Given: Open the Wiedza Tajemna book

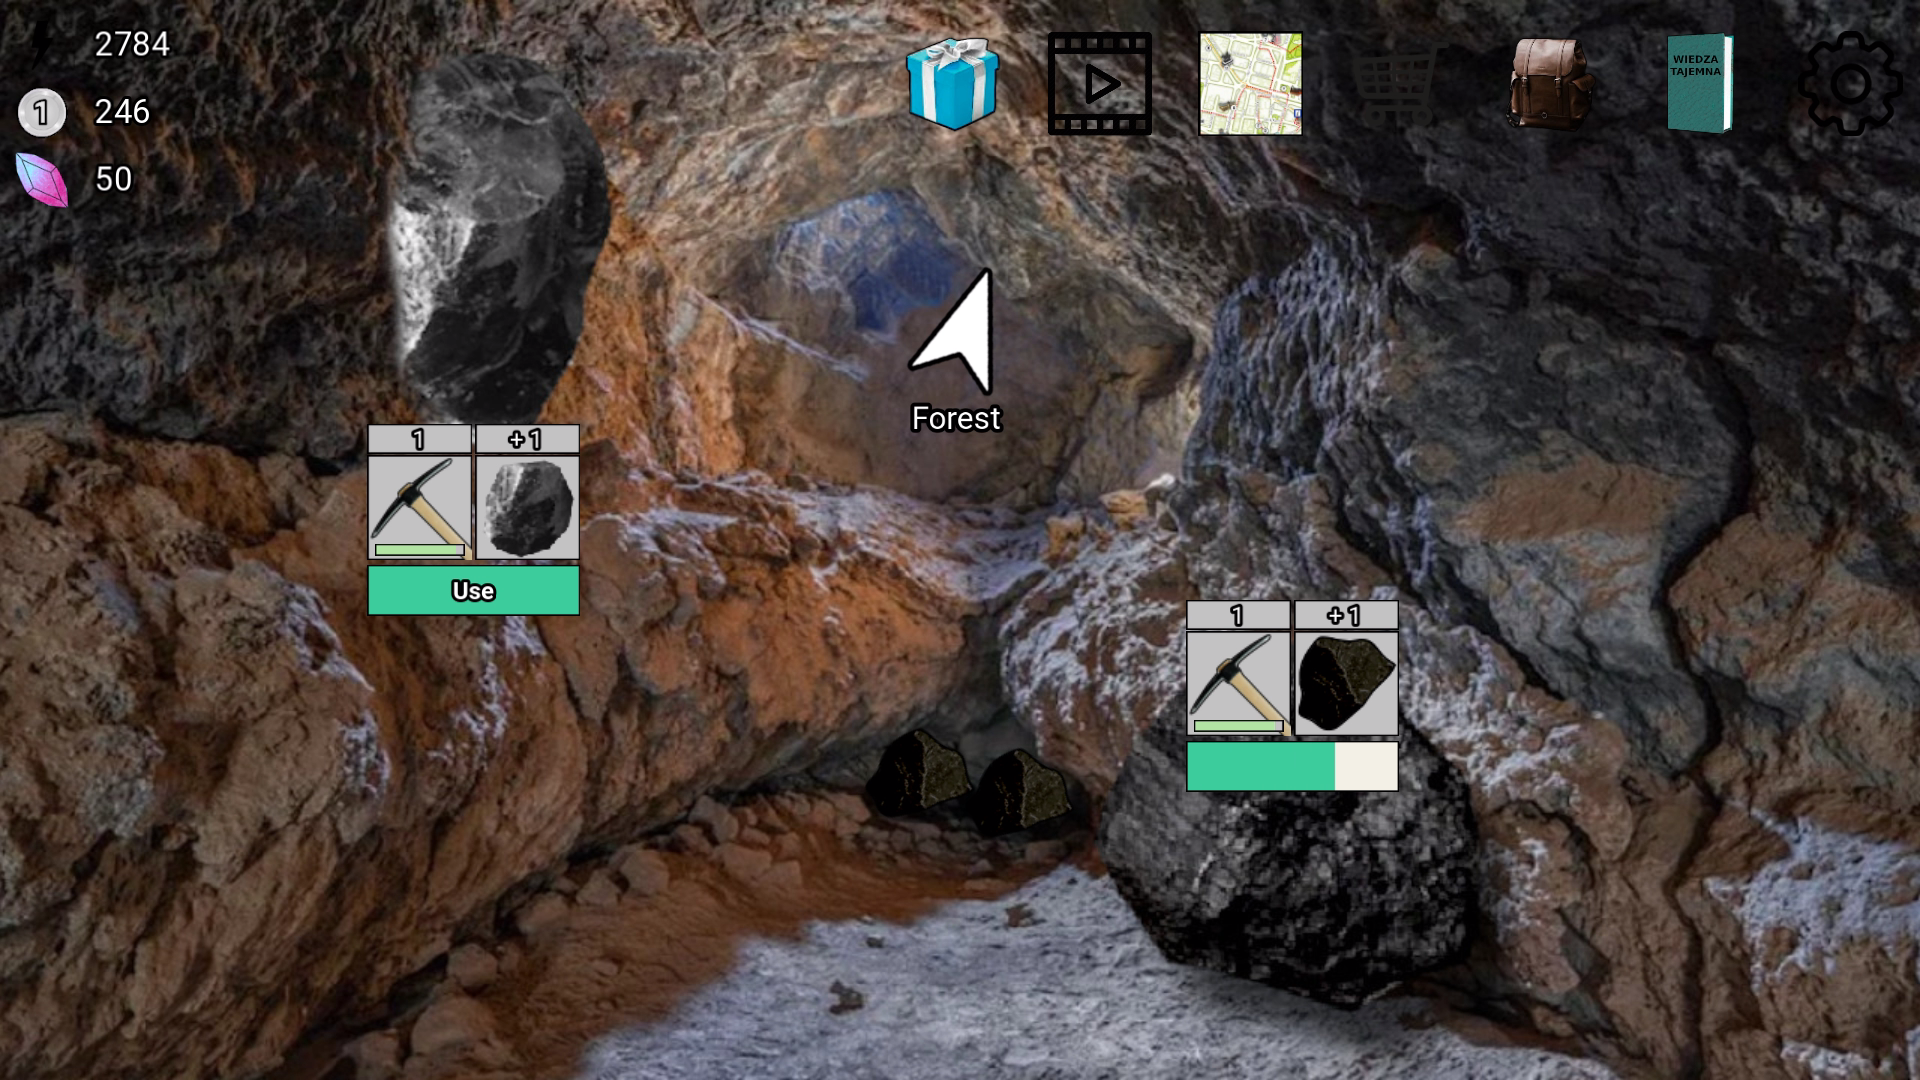Looking at the screenshot, I should 1698,84.
